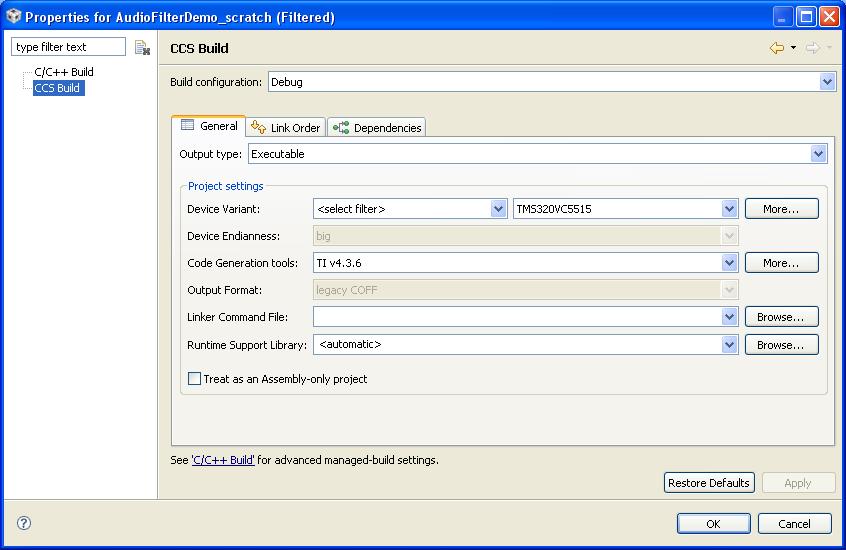Viewport: 846px width, 550px height.
Task: Follow the 'C/C++ Build' link
Action: click(x=223, y=460)
